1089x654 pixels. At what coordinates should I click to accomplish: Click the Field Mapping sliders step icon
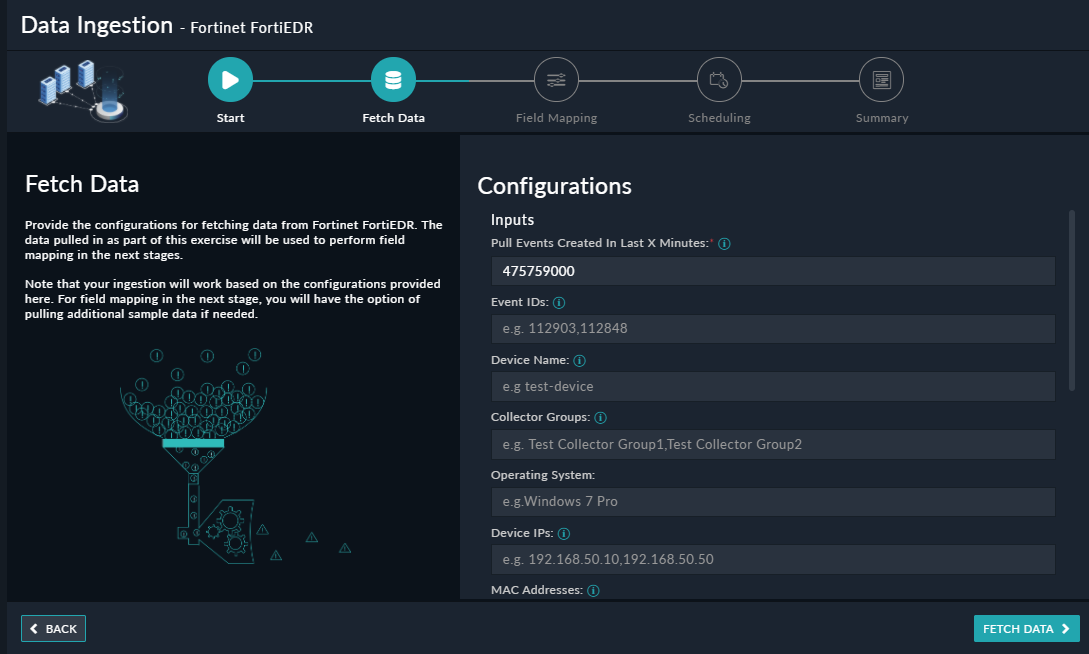556,80
